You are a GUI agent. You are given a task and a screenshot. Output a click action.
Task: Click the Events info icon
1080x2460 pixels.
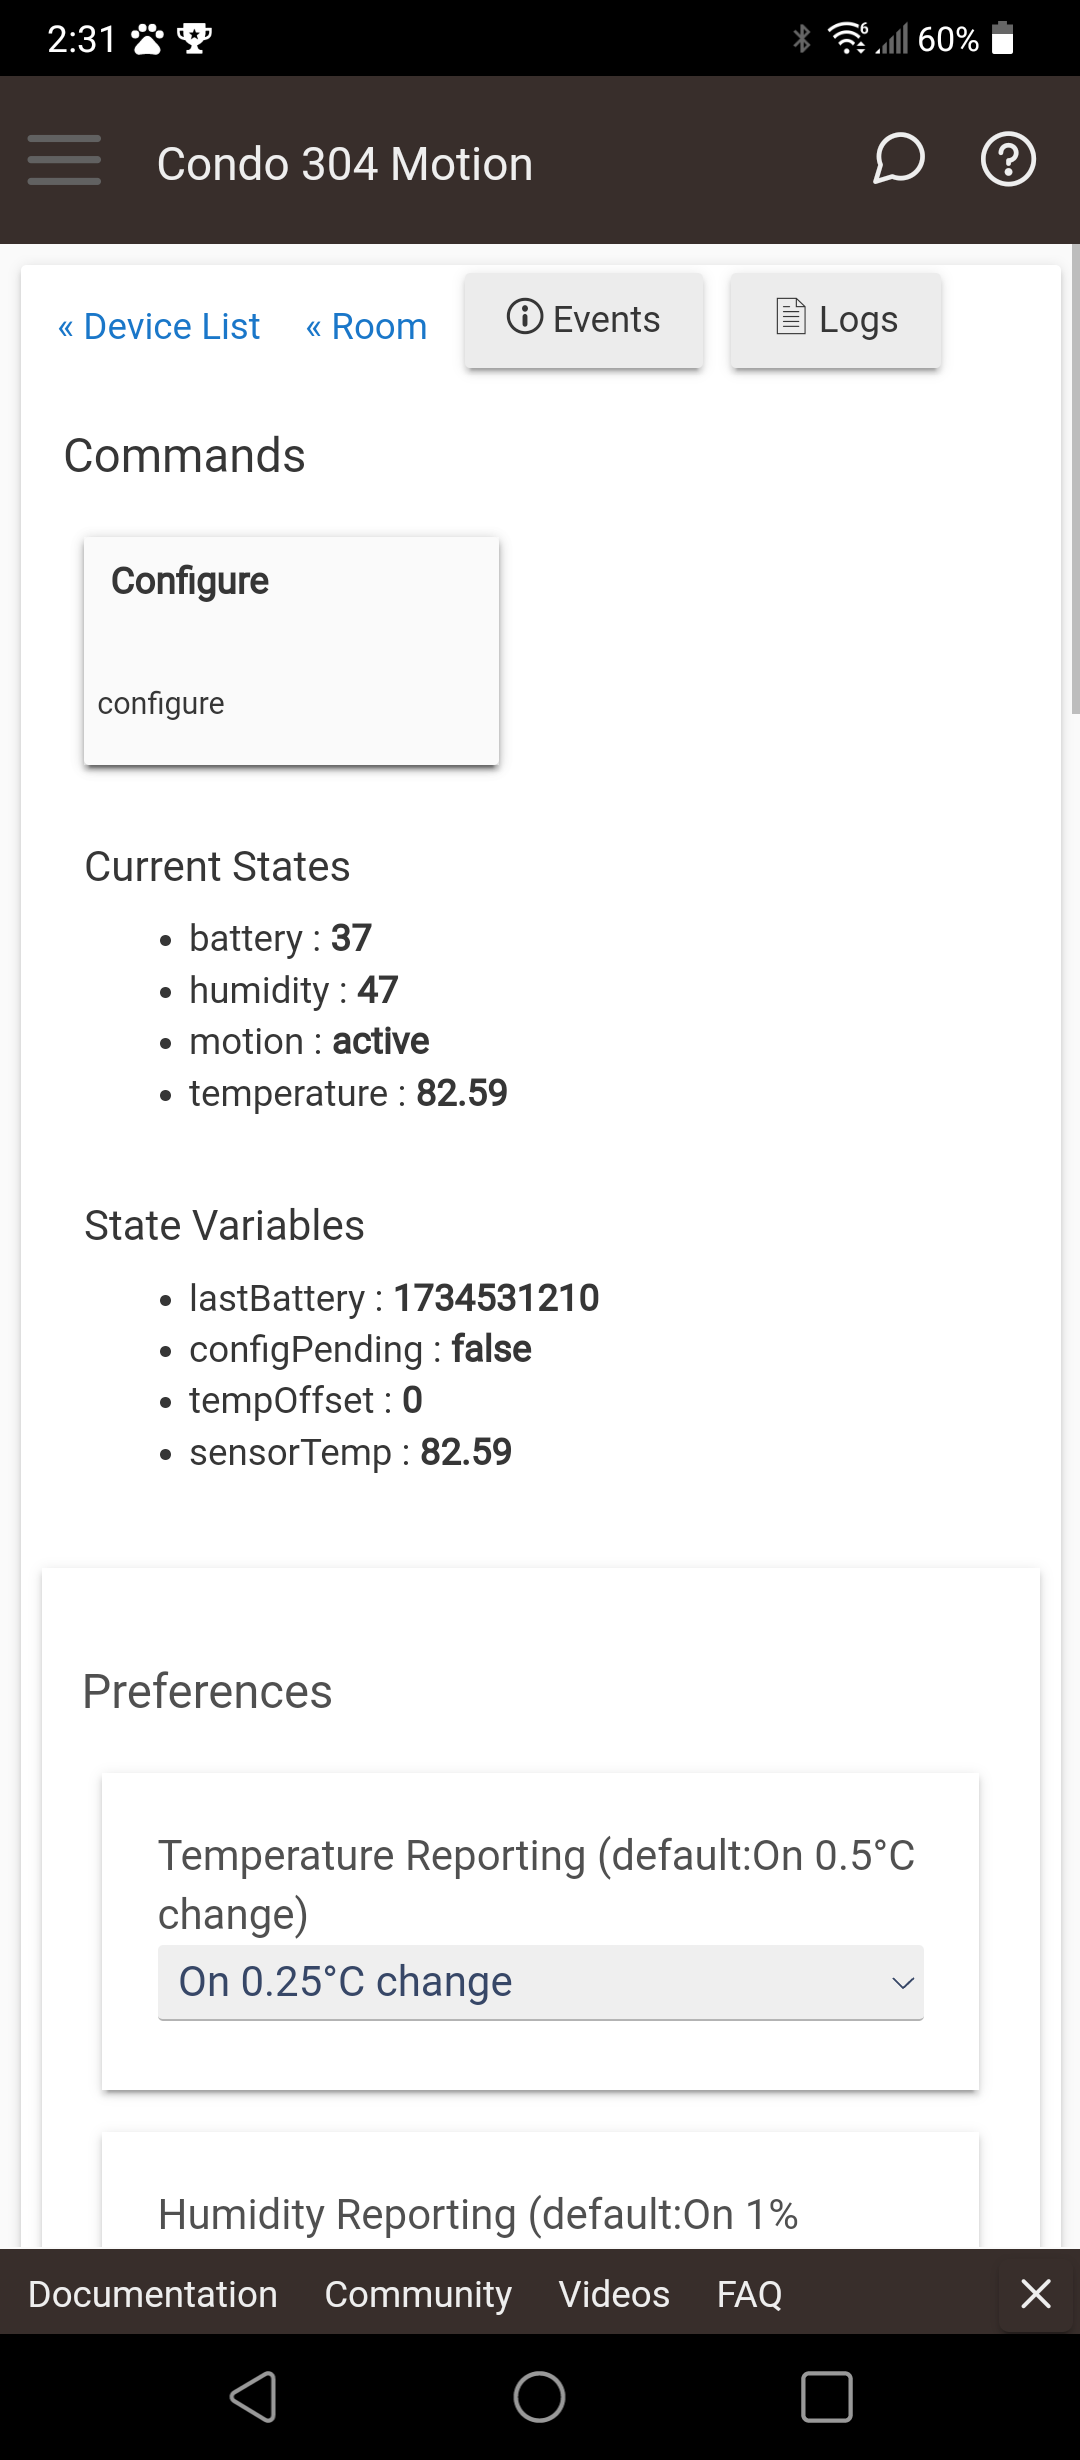(x=524, y=317)
